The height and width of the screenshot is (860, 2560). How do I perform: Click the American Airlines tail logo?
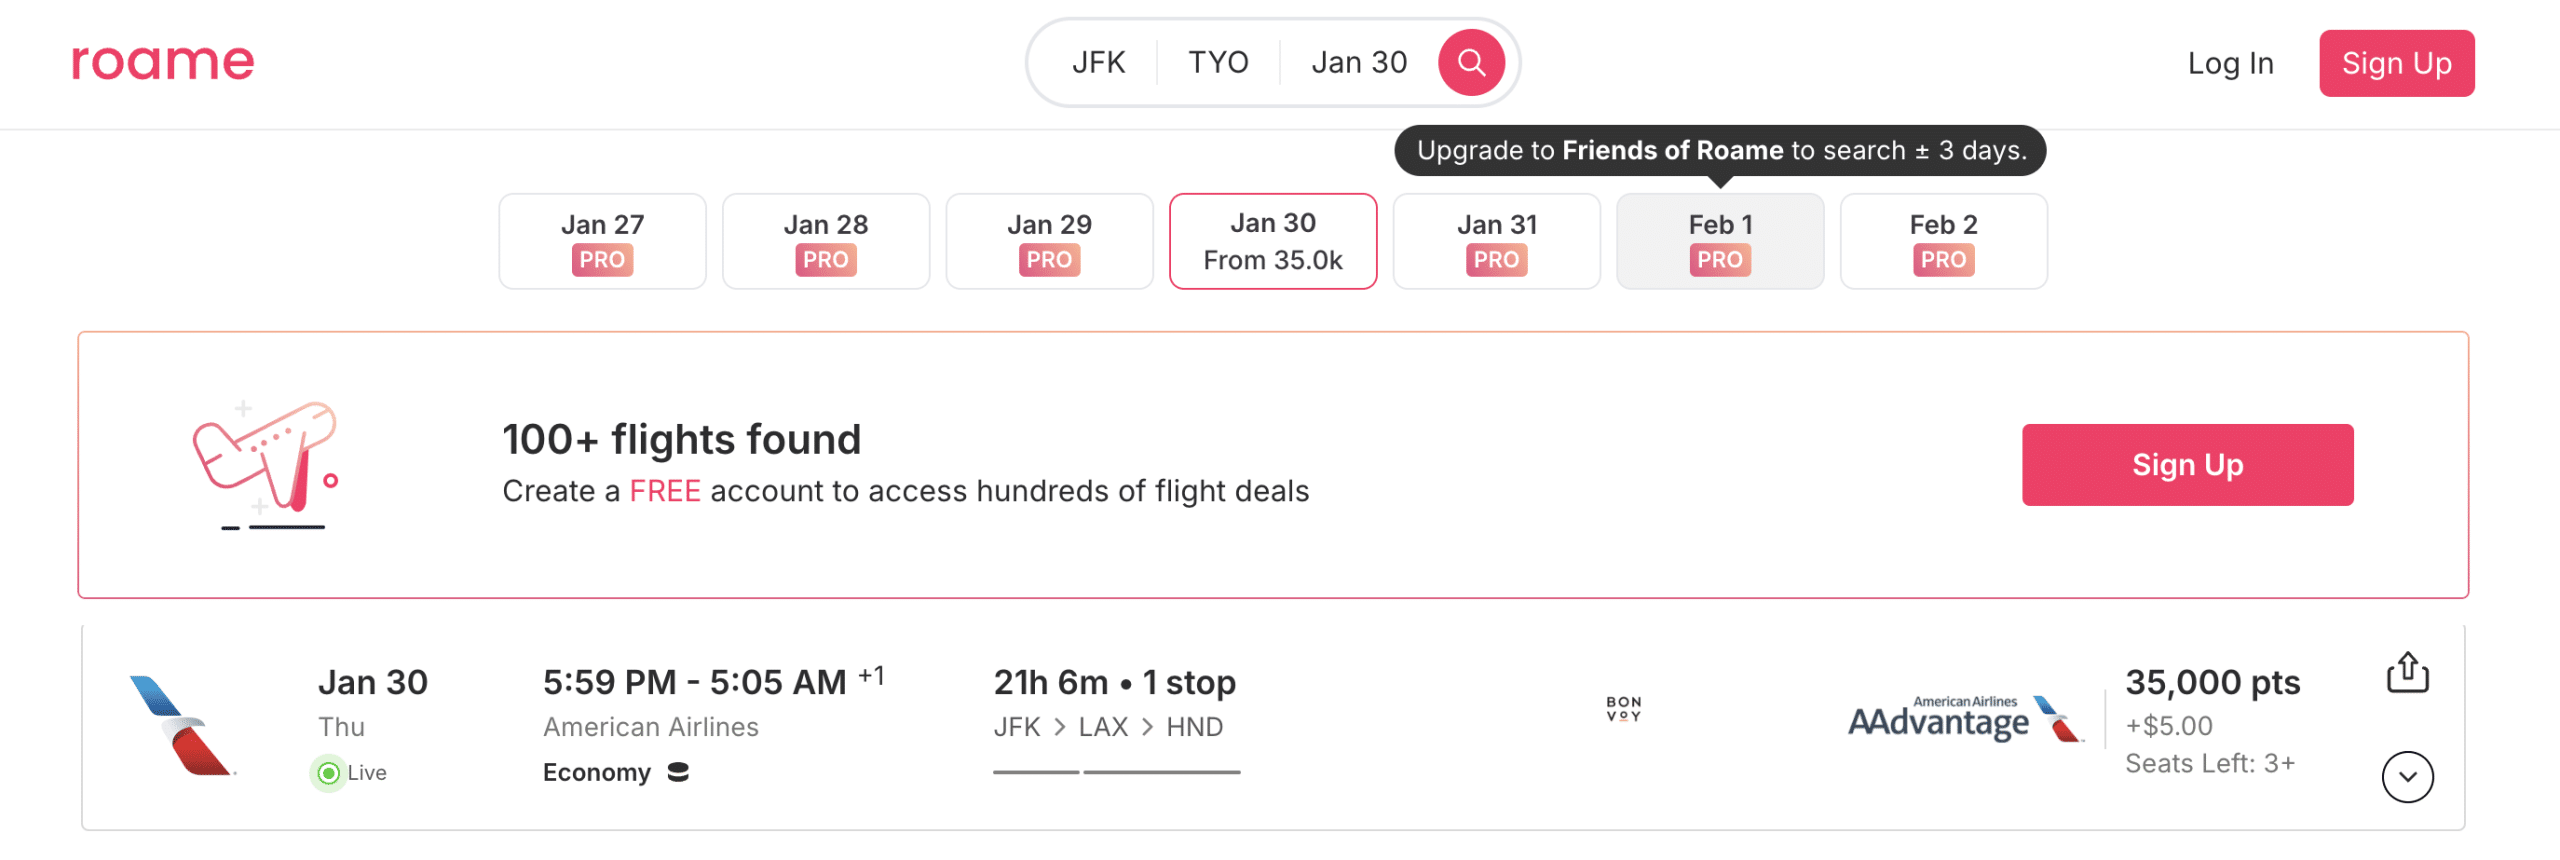[x=182, y=726]
